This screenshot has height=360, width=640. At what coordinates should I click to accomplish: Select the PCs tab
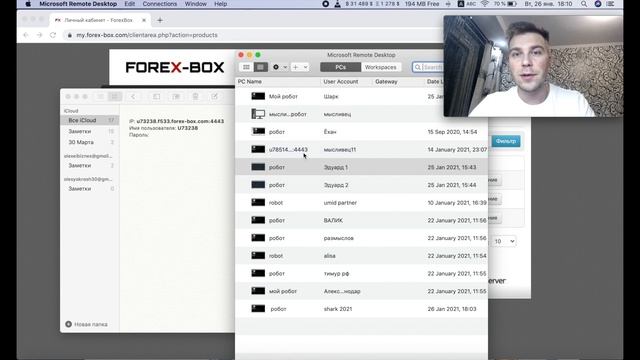click(340, 67)
